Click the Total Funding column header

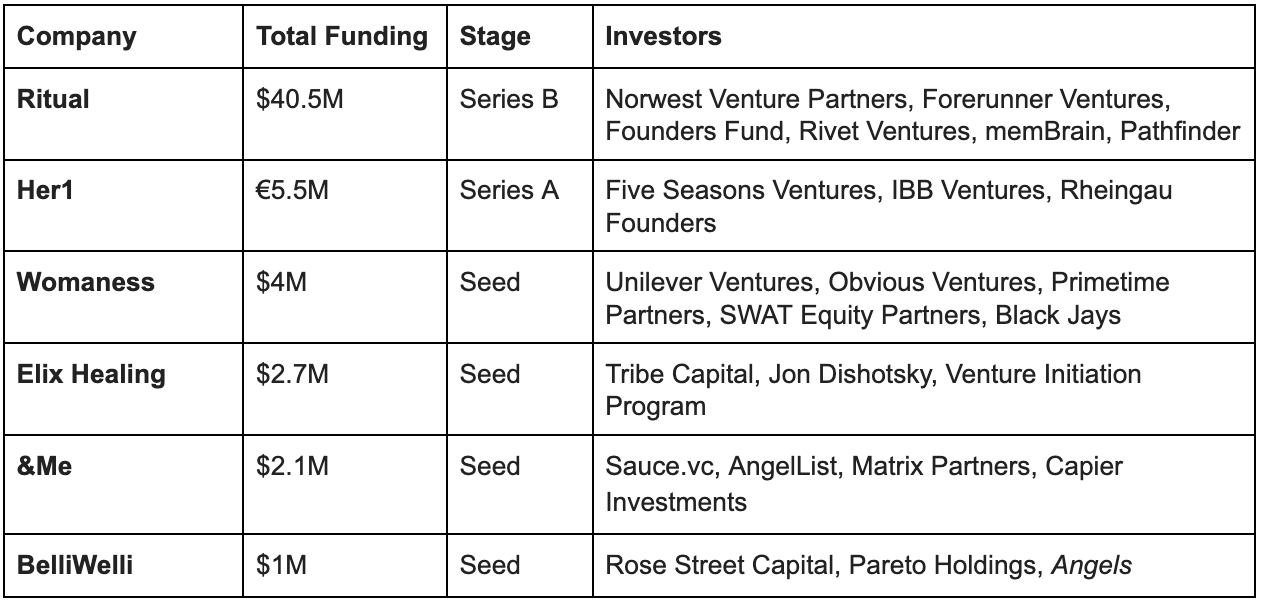pyautogui.click(x=343, y=37)
